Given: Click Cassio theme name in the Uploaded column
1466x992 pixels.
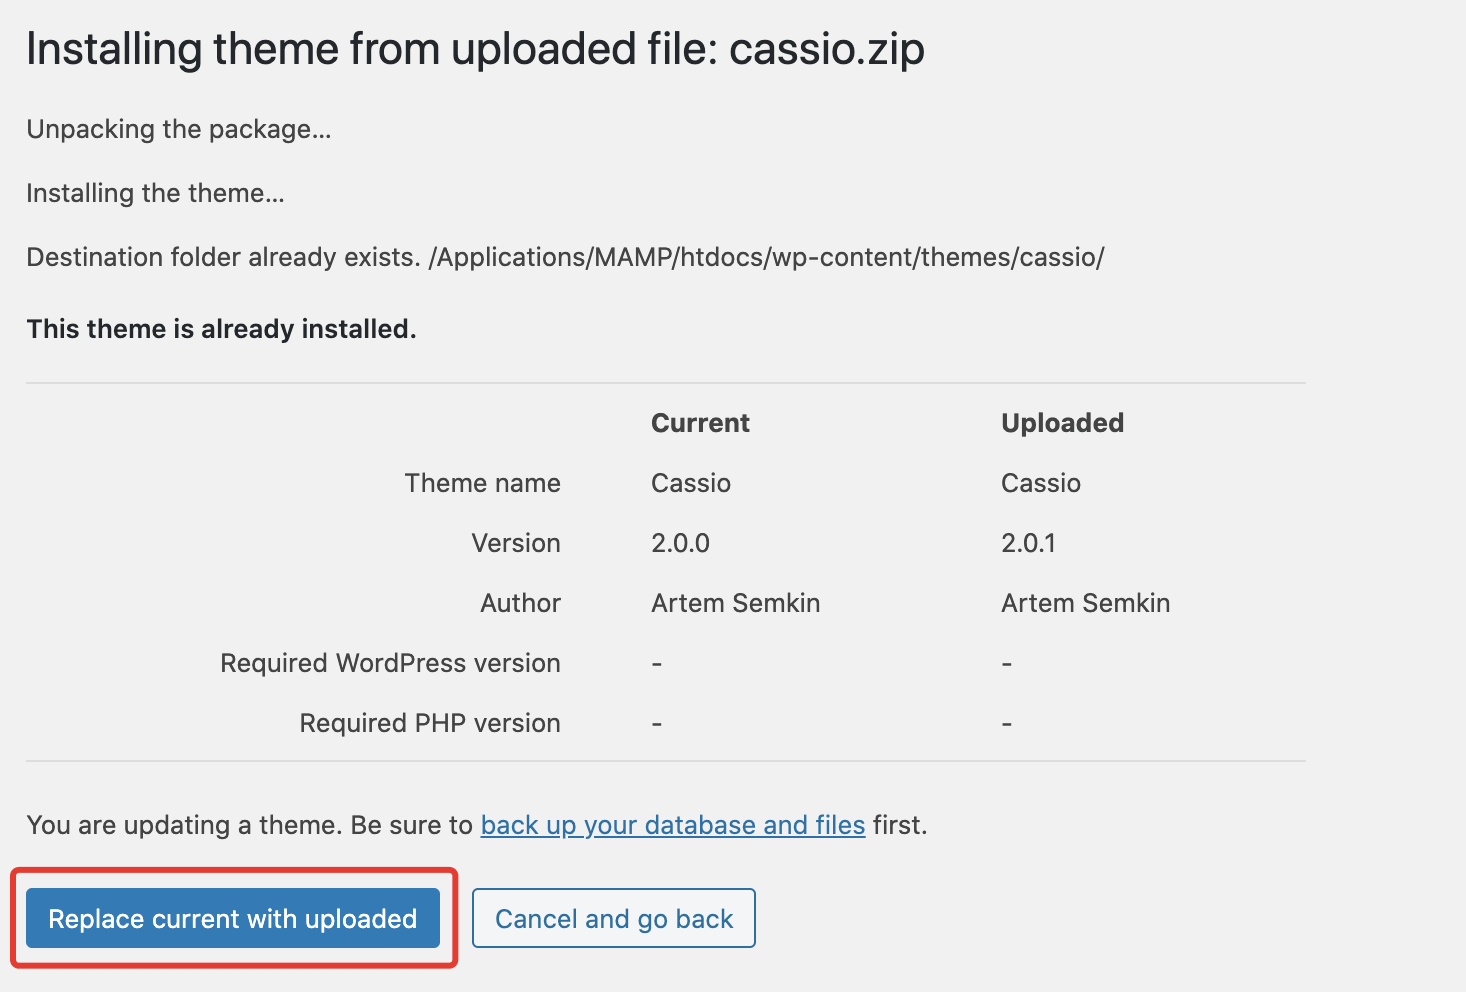Looking at the screenshot, I should (1040, 483).
